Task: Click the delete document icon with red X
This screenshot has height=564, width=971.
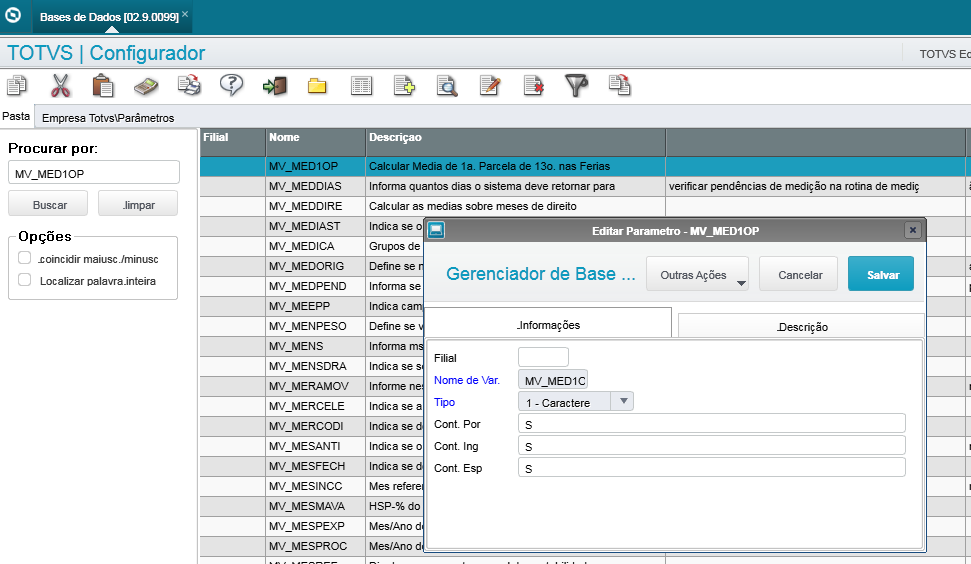Action: (x=533, y=85)
